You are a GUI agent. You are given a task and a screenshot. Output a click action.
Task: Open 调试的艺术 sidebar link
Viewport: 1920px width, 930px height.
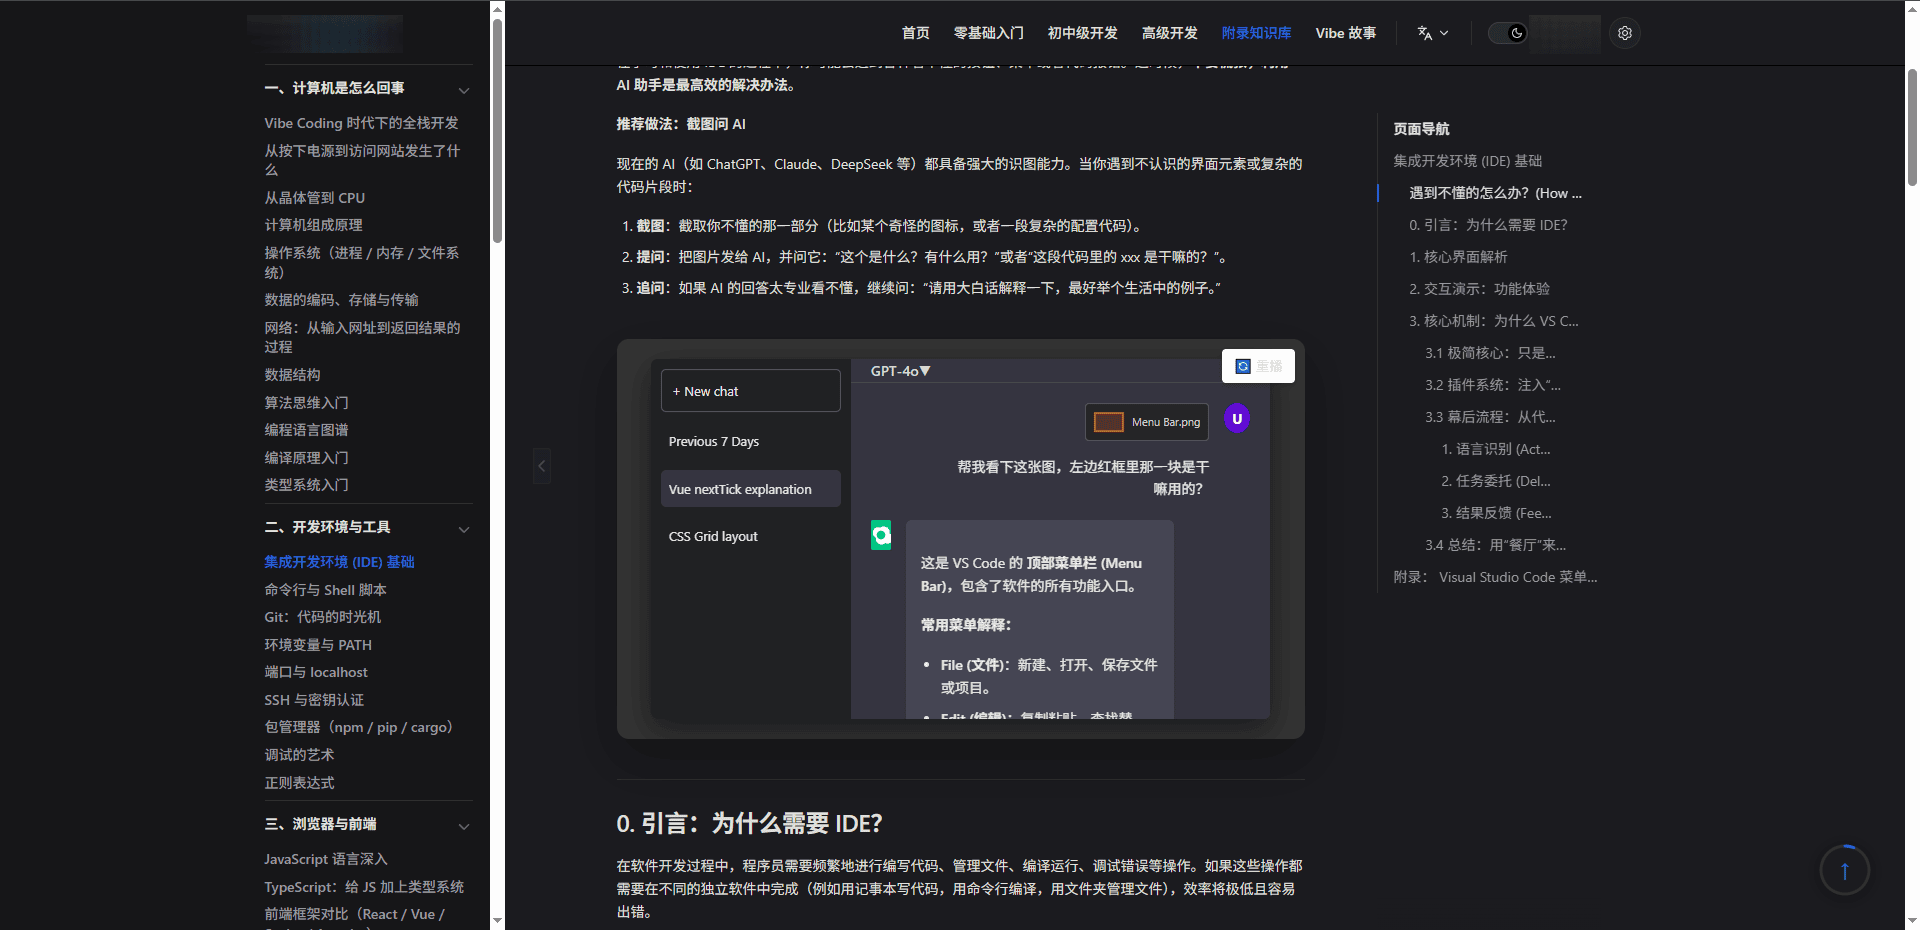click(299, 755)
